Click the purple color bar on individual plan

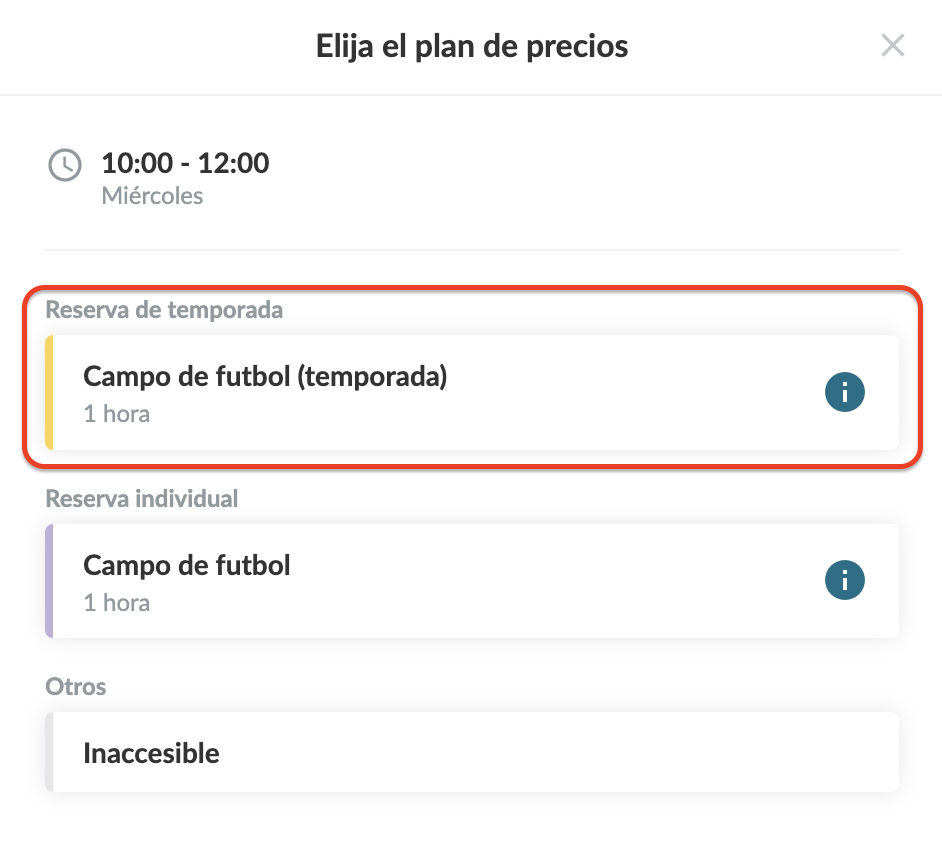[49, 581]
